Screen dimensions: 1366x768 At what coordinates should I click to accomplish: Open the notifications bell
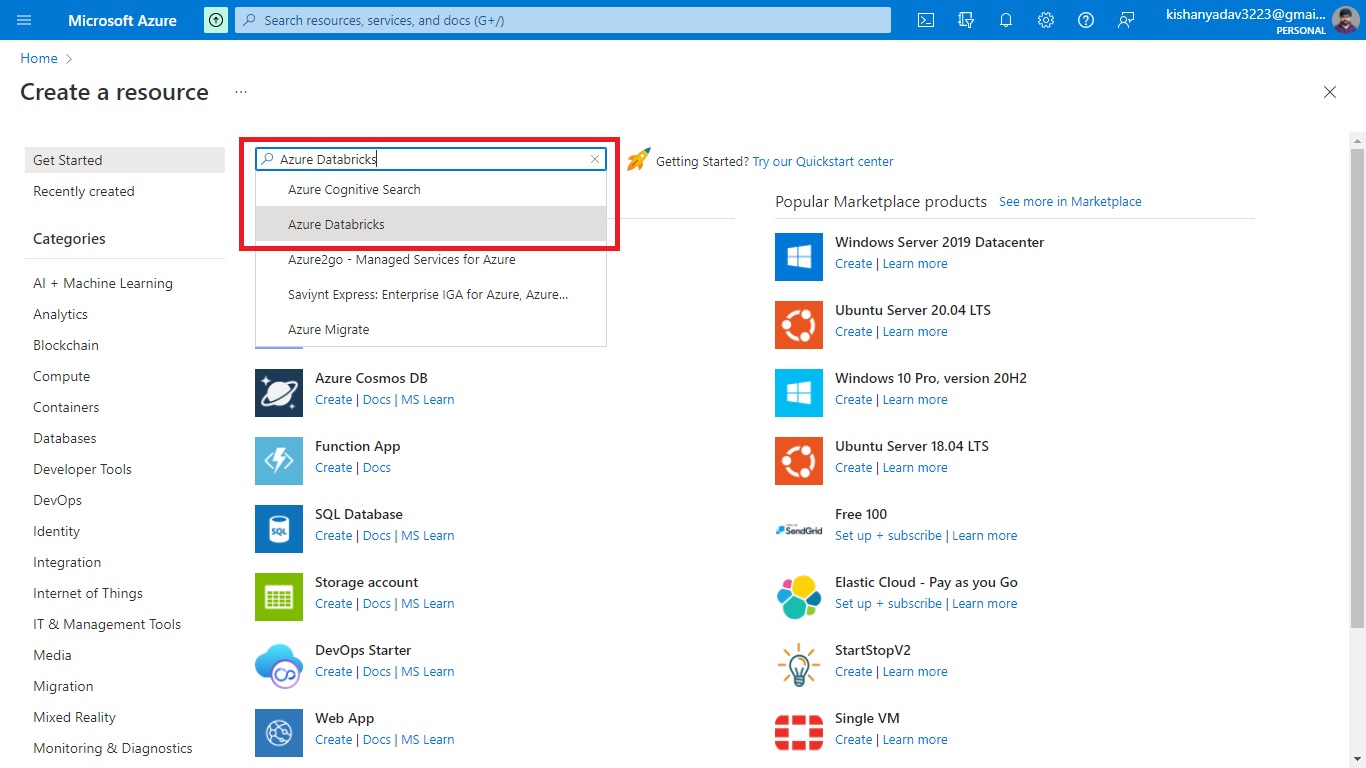[x=1006, y=20]
